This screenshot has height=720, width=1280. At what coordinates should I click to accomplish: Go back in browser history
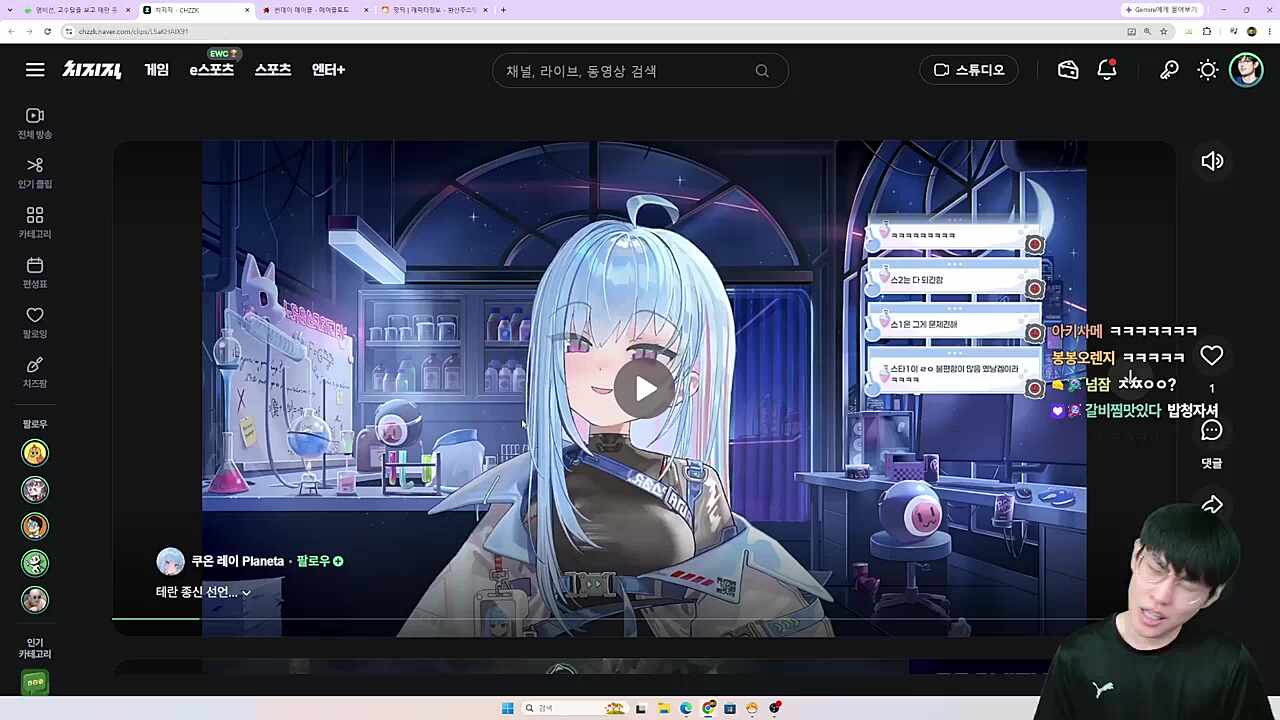11,31
